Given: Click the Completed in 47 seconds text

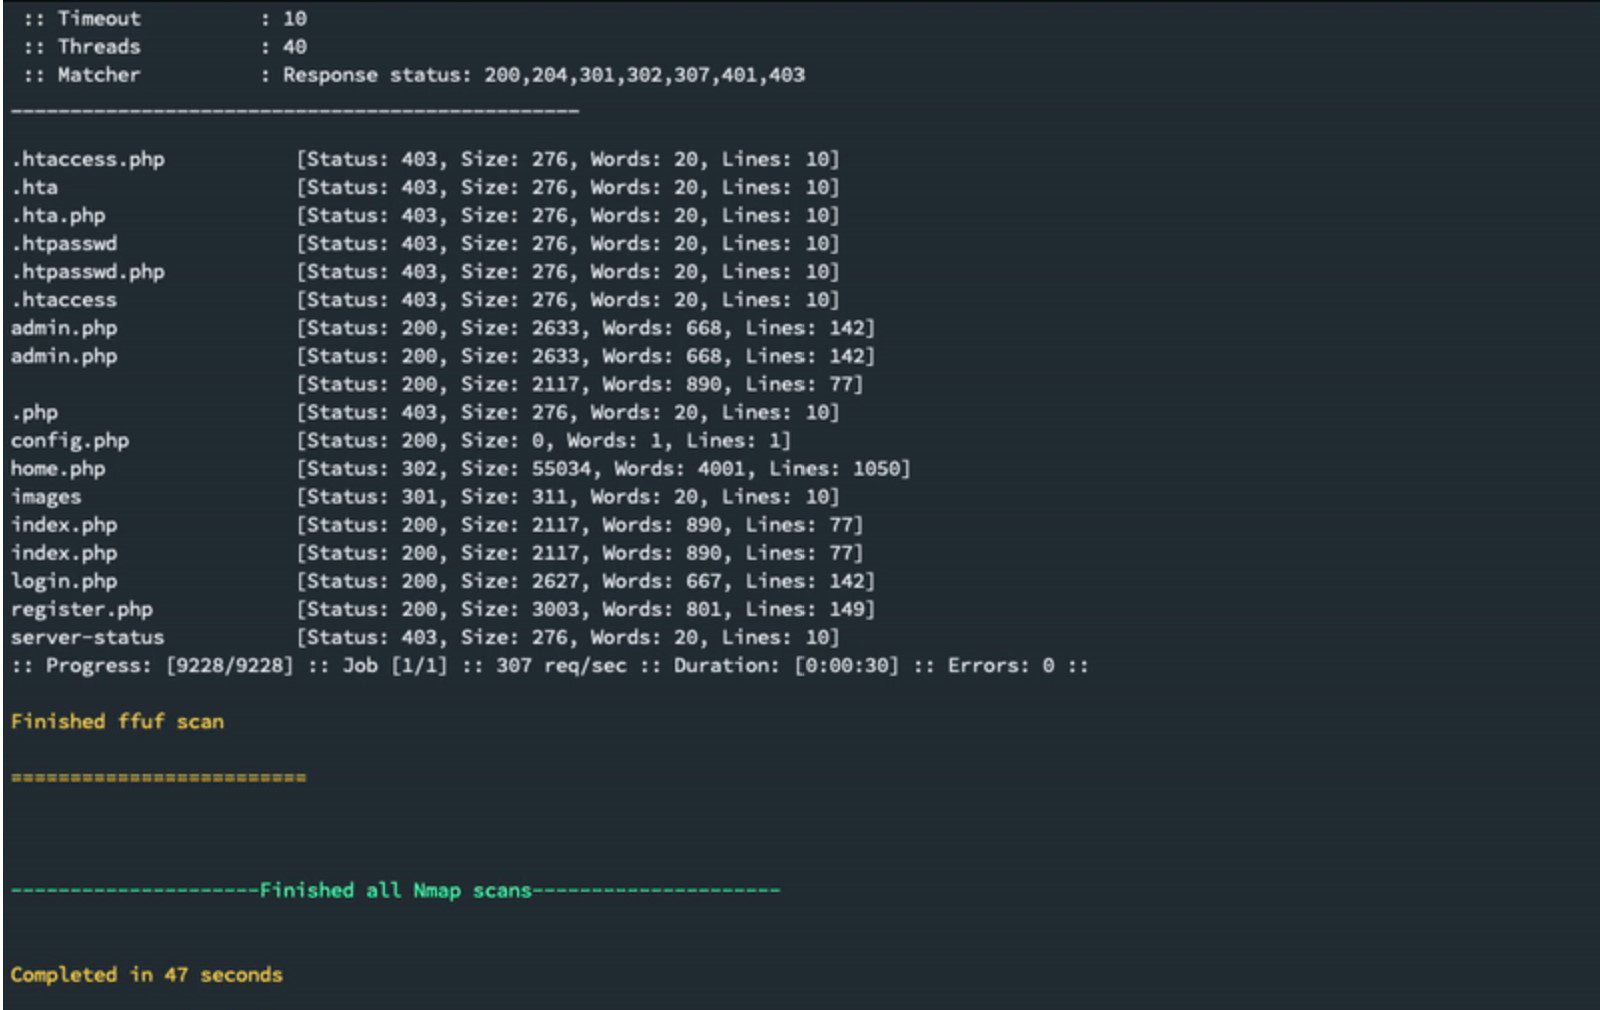Looking at the screenshot, I should tap(147, 974).
